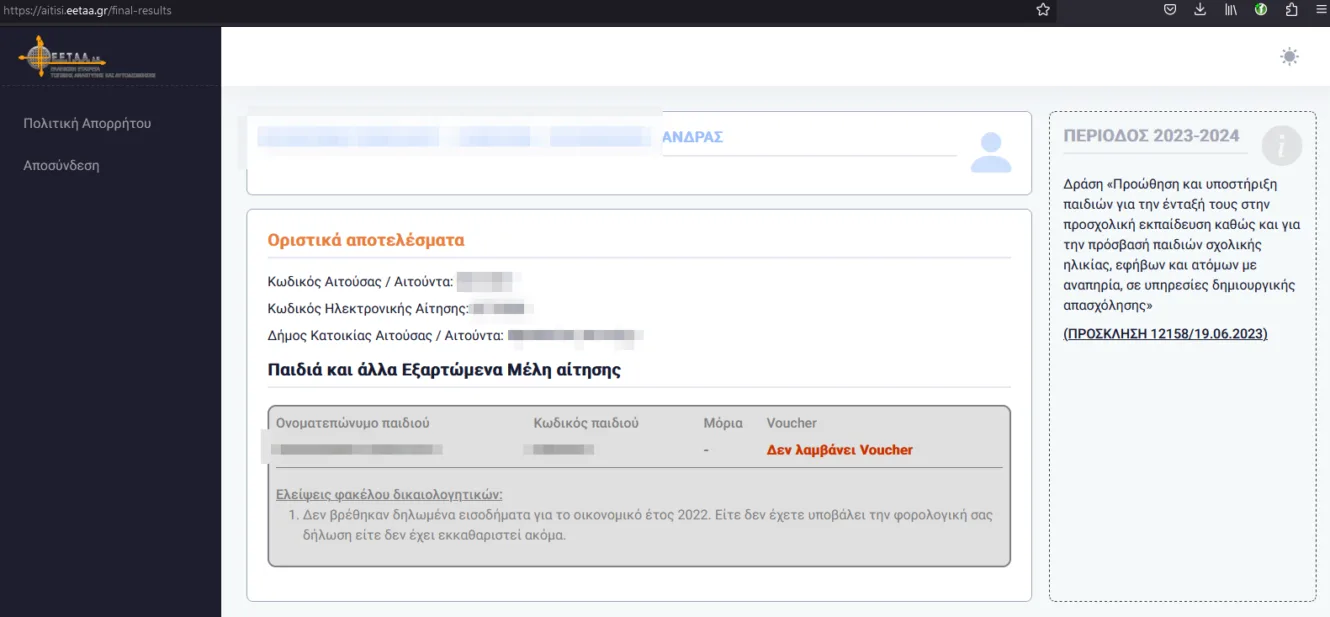The width and height of the screenshot is (1330, 617).
Task: Save page to Pocket
Action: (1170, 10)
